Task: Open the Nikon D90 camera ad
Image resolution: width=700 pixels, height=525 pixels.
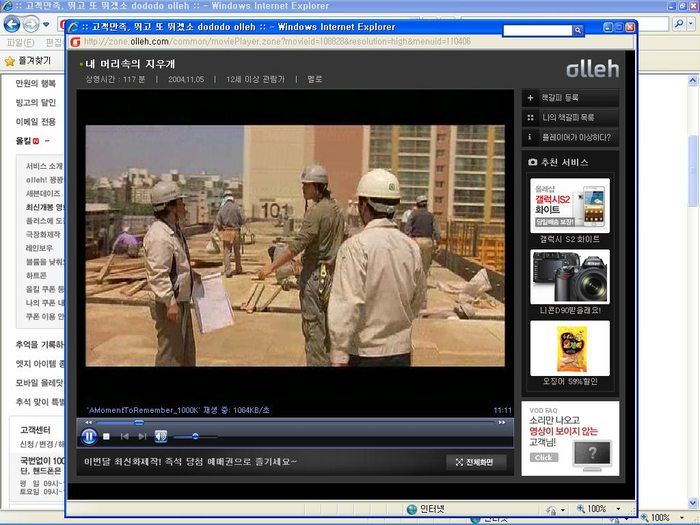Action: click(570, 277)
